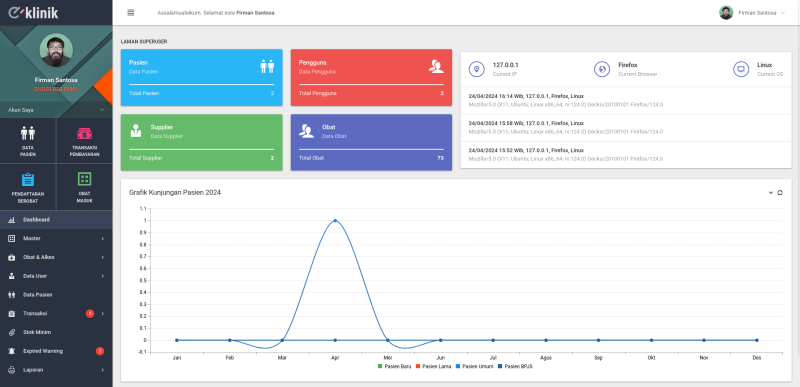Click the Expired Warning bell icon
Image resolution: width=800 pixels, height=387 pixels.
click(12, 351)
